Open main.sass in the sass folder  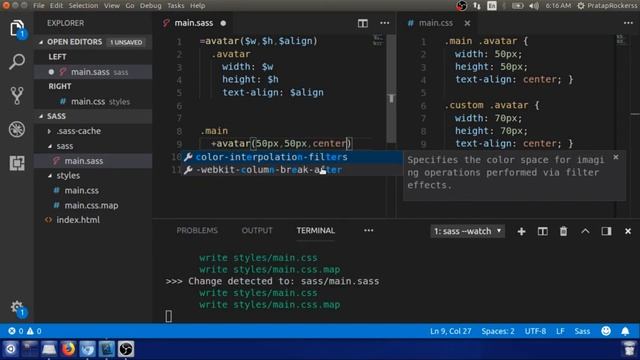click(x=93, y=161)
